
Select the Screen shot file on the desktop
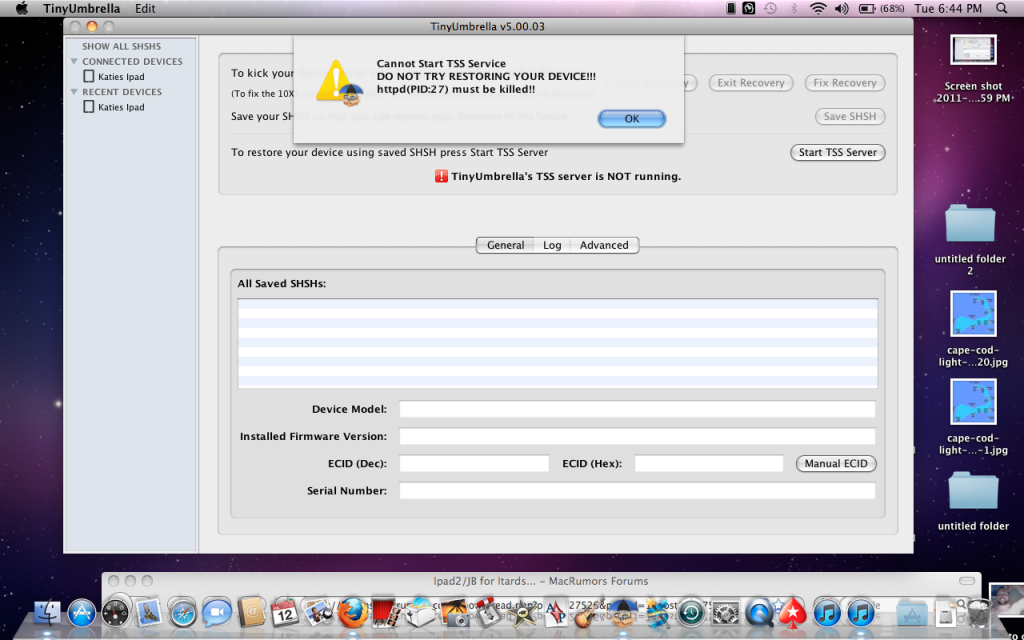tap(973, 69)
